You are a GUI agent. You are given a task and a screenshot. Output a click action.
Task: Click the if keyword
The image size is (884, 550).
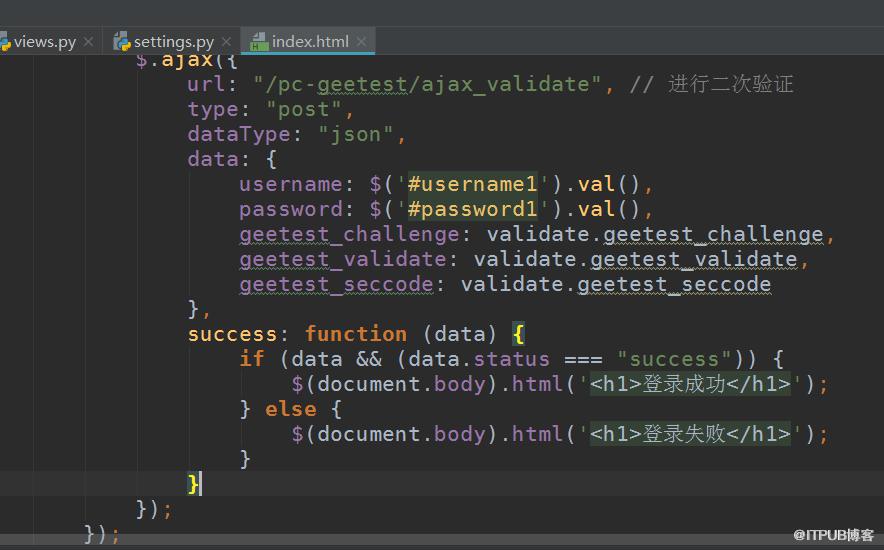point(252,359)
